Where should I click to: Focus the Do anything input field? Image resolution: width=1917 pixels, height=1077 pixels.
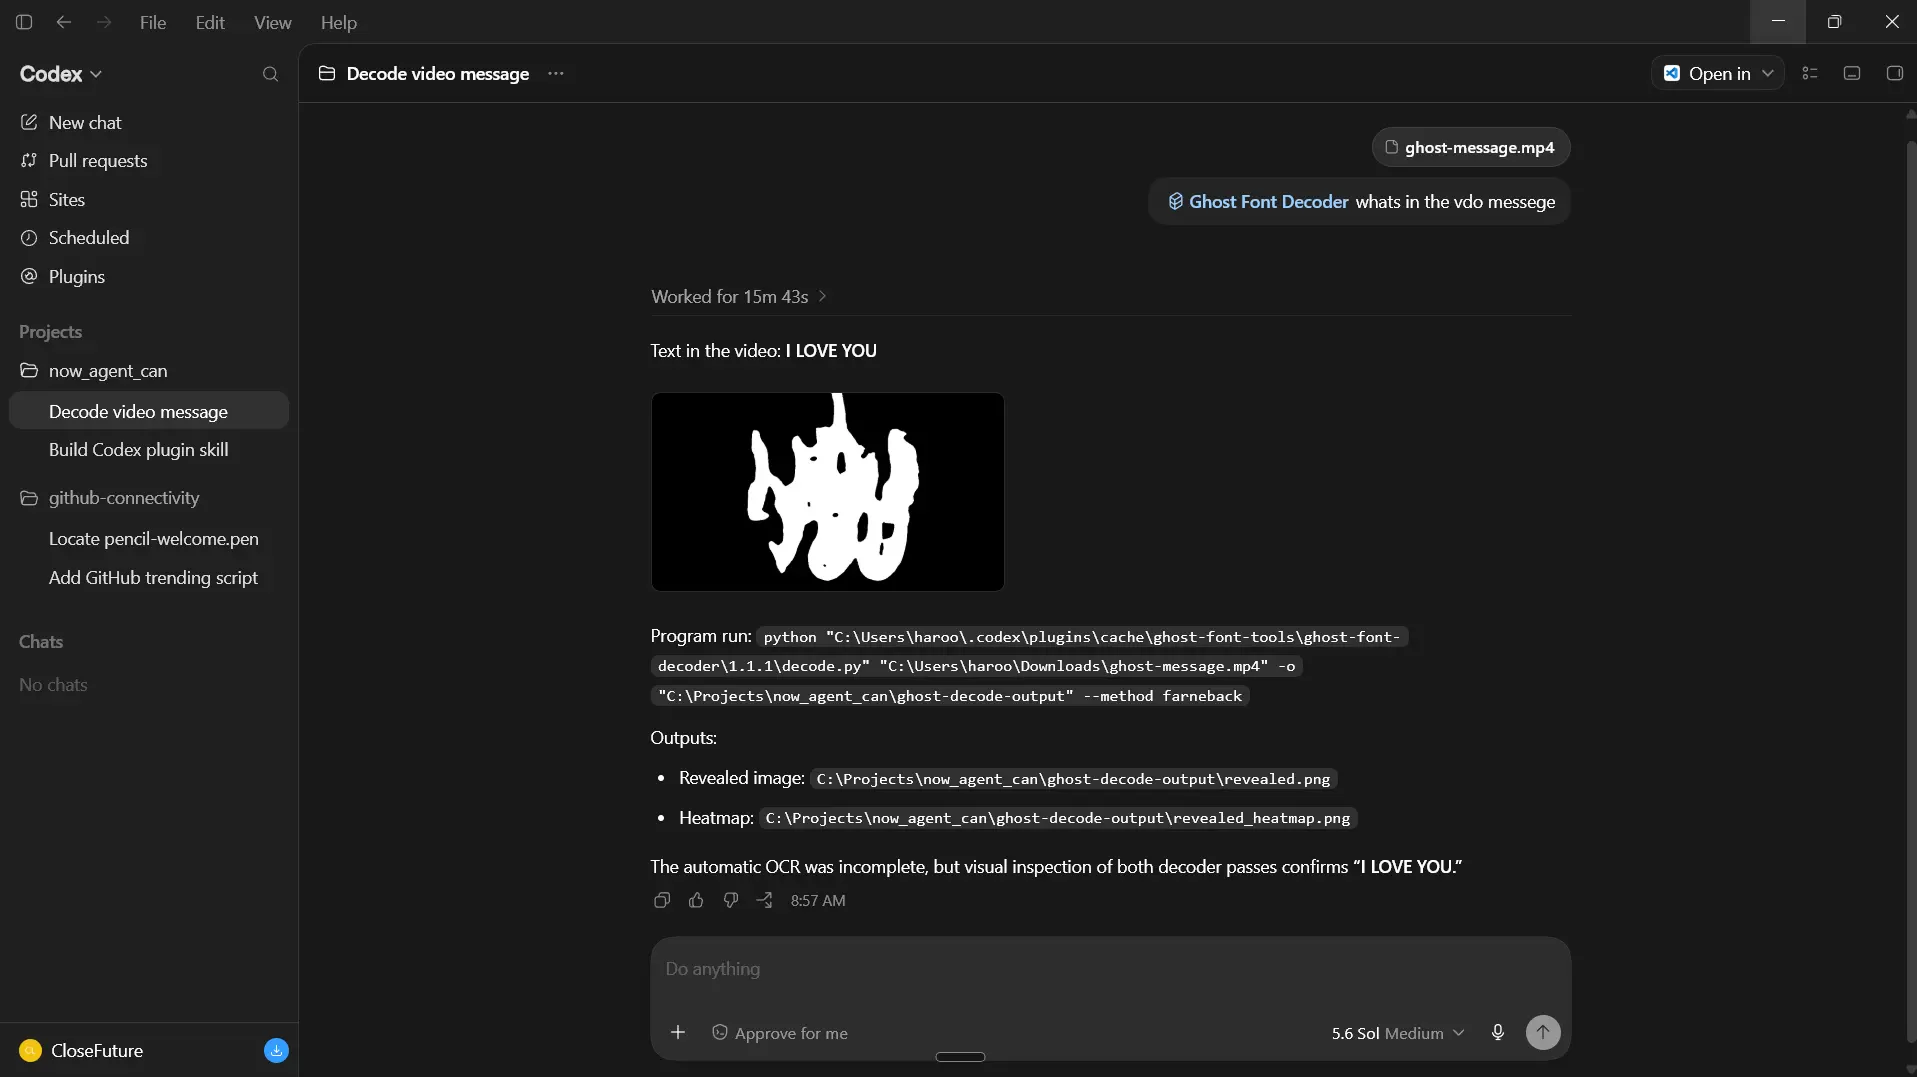(1110, 969)
